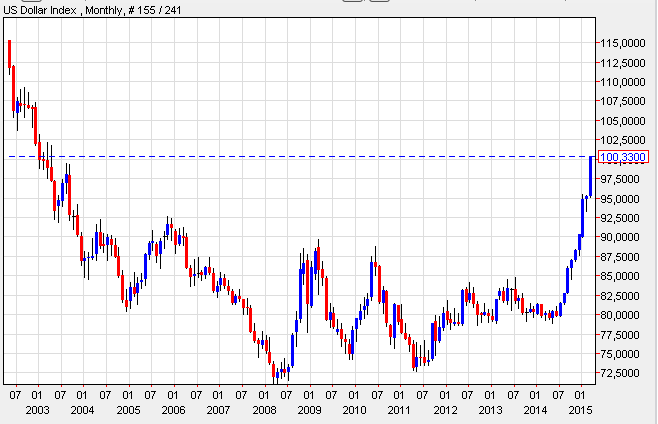Click the 2006 year label on time axis
Viewport: 658px width, 424px height.
(x=173, y=410)
